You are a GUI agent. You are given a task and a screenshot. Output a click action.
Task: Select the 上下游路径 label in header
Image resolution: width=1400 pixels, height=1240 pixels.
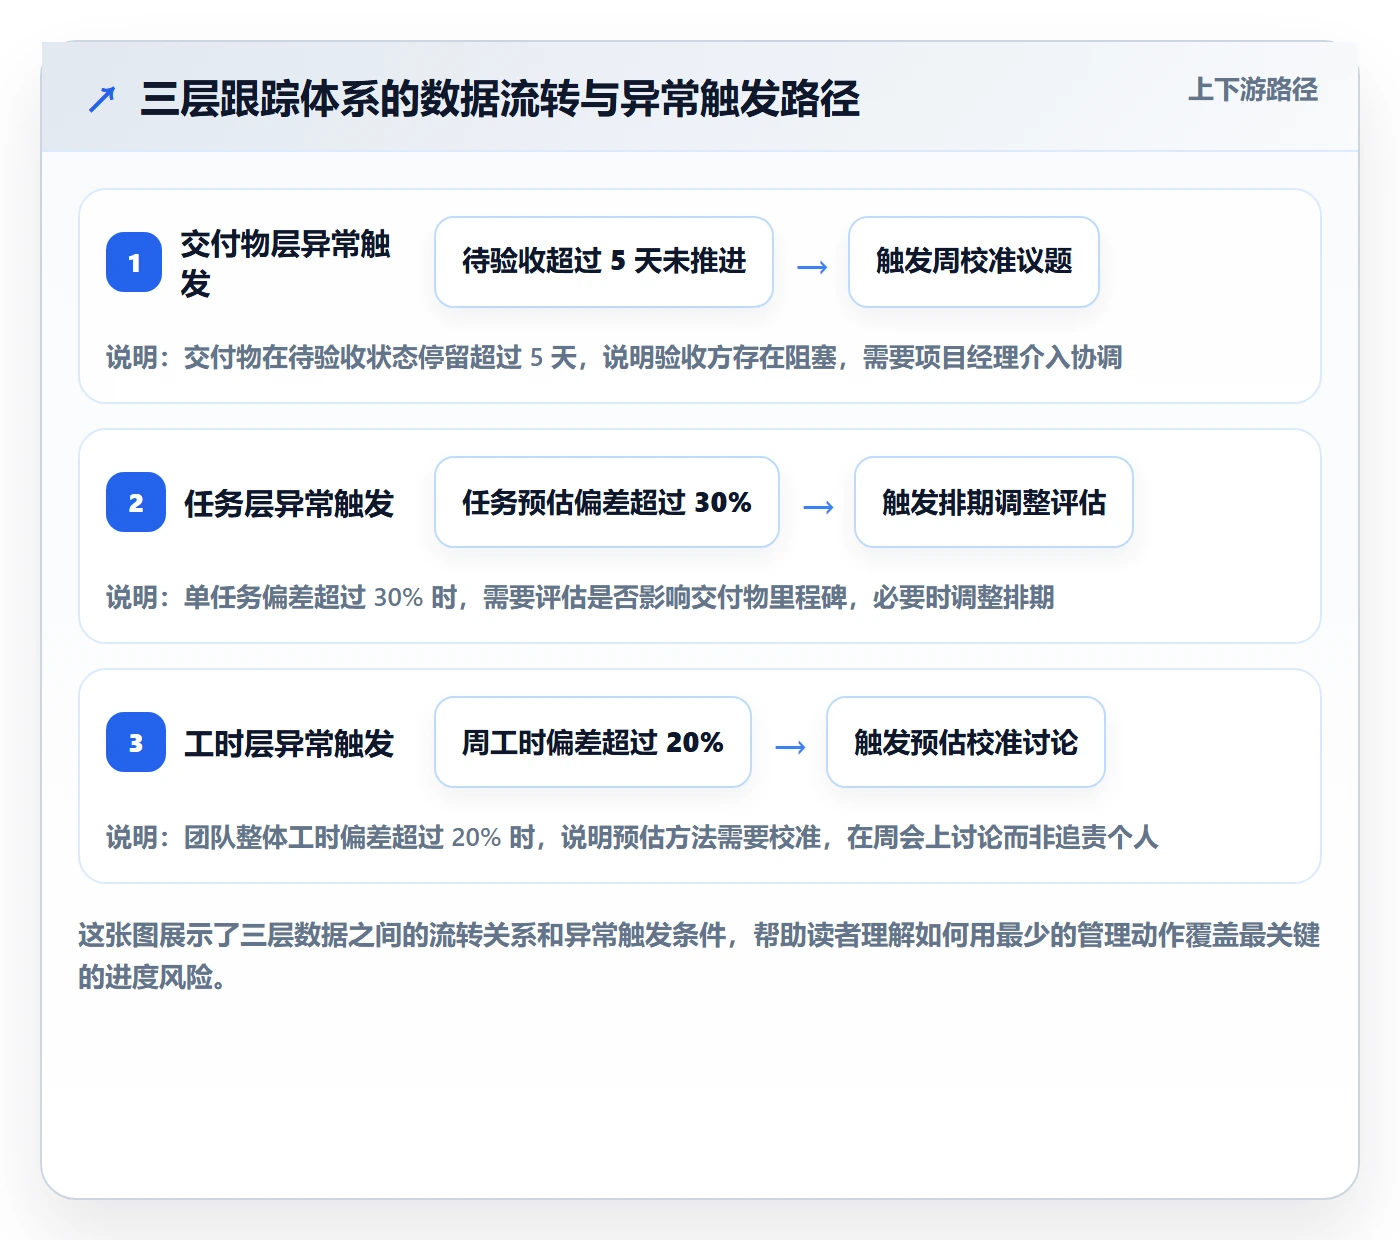[1252, 89]
